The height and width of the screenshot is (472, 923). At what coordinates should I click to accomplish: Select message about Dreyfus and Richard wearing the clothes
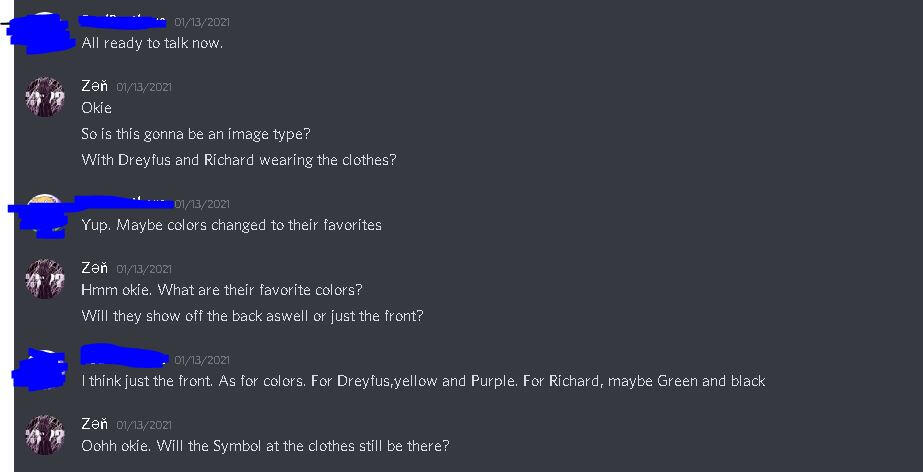[239, 160]
